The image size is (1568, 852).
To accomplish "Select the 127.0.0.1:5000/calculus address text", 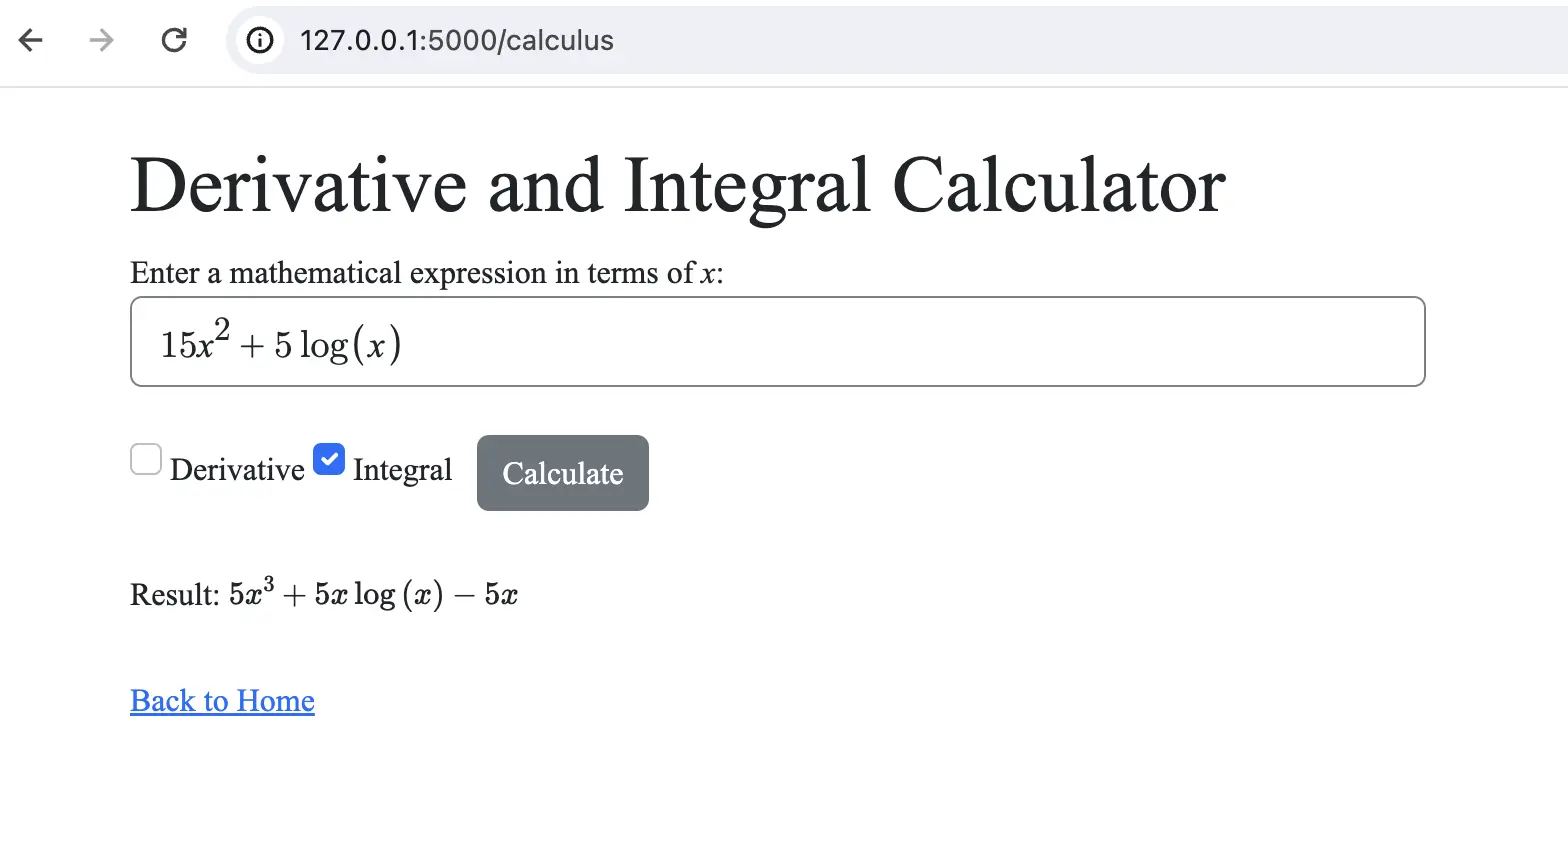I will point(457,40).
